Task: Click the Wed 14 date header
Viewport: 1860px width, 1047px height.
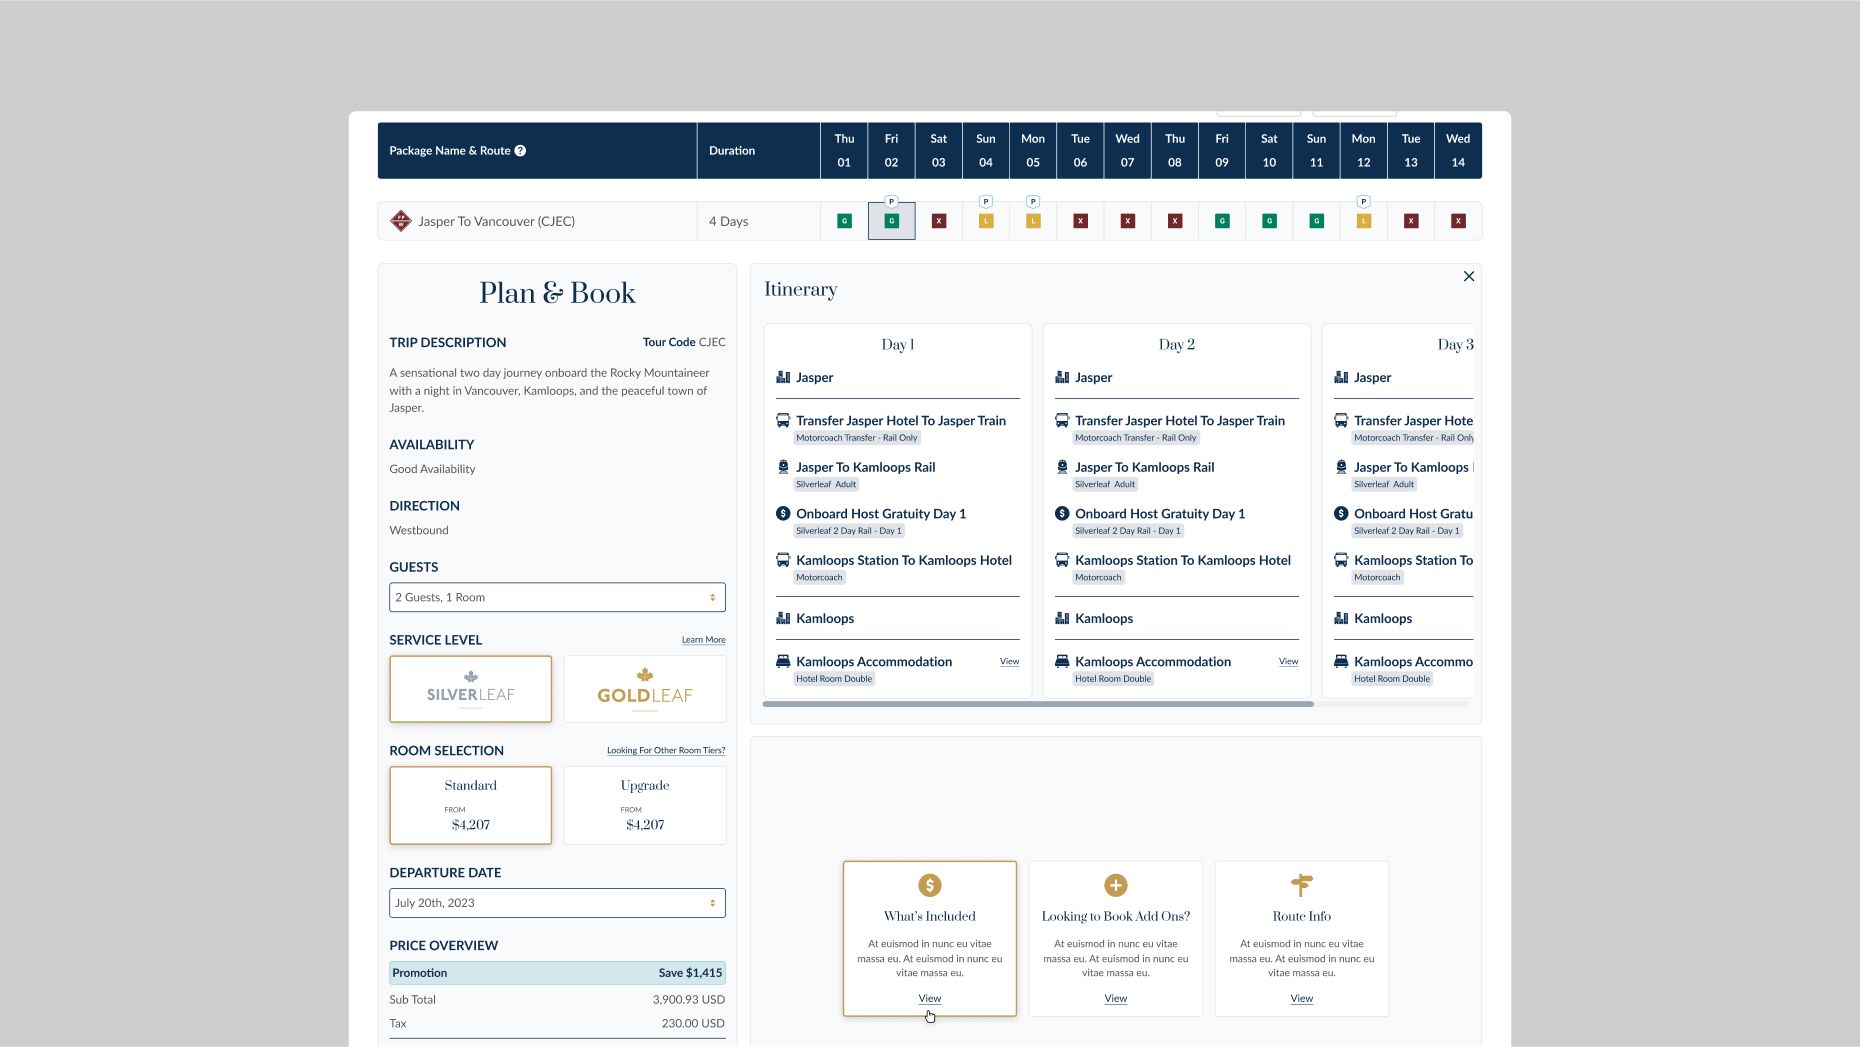Action: tap(1458, 151)
